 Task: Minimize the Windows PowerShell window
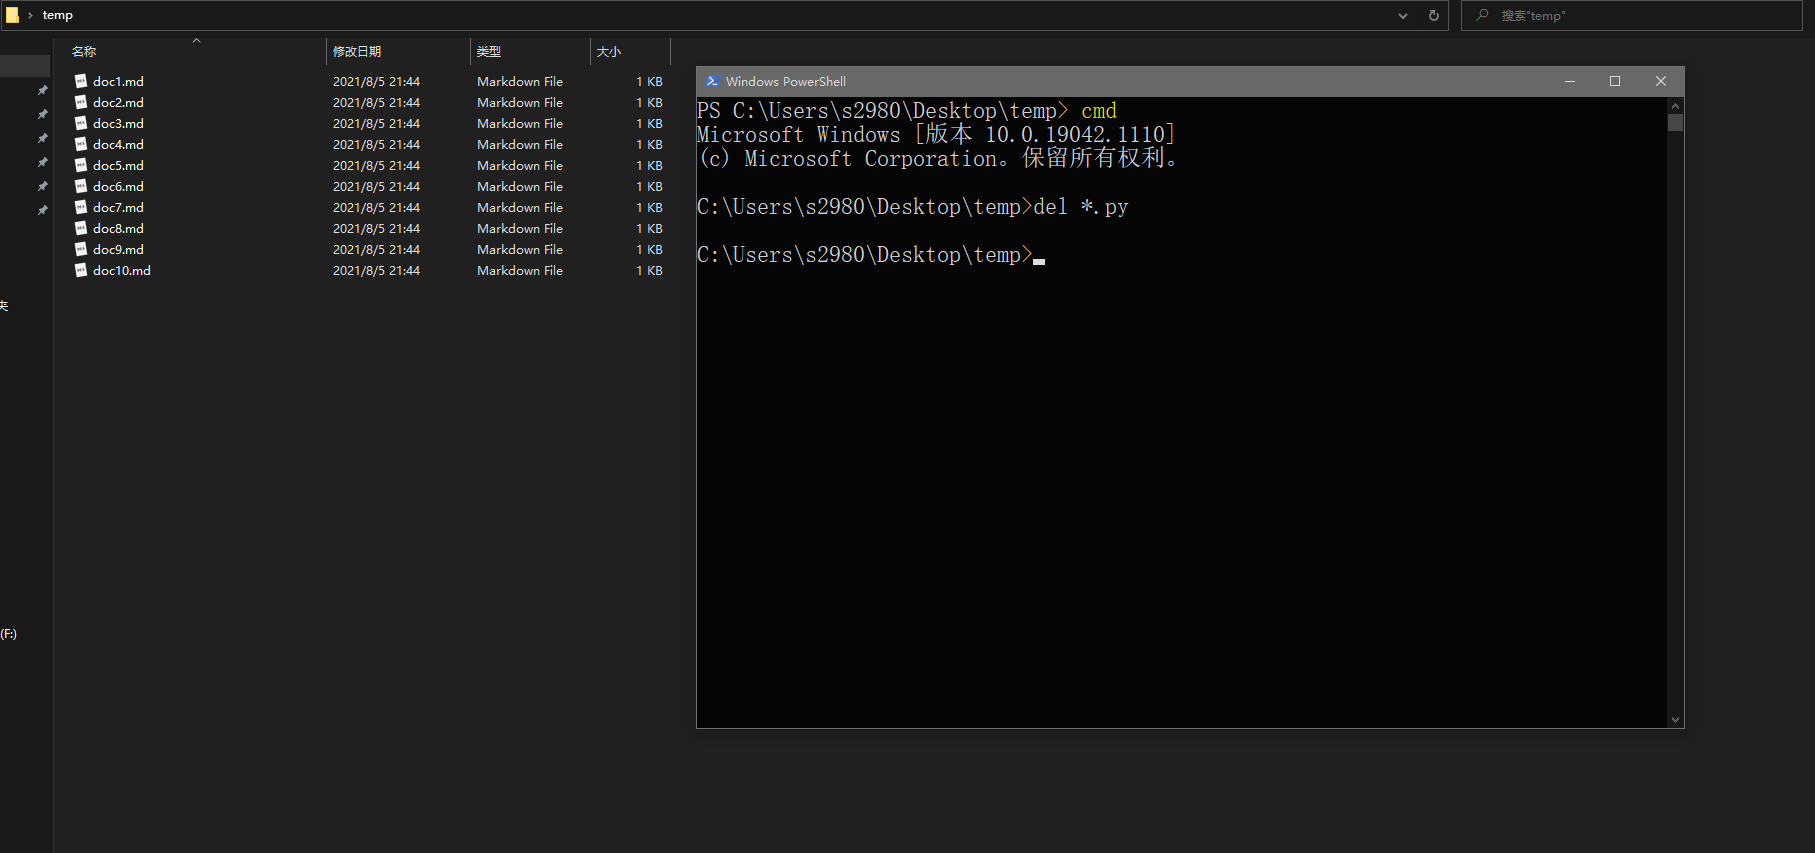[x=1570, y=81]
